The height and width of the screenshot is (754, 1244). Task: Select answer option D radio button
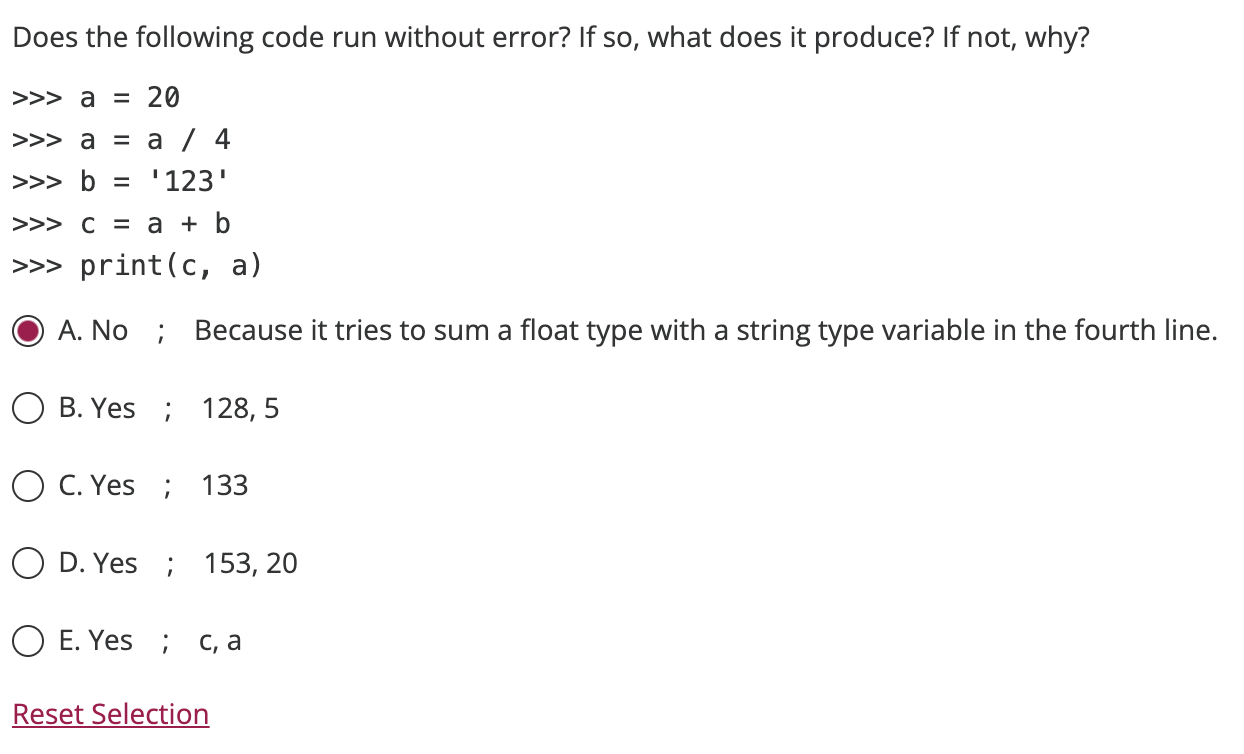pos(28,563)
